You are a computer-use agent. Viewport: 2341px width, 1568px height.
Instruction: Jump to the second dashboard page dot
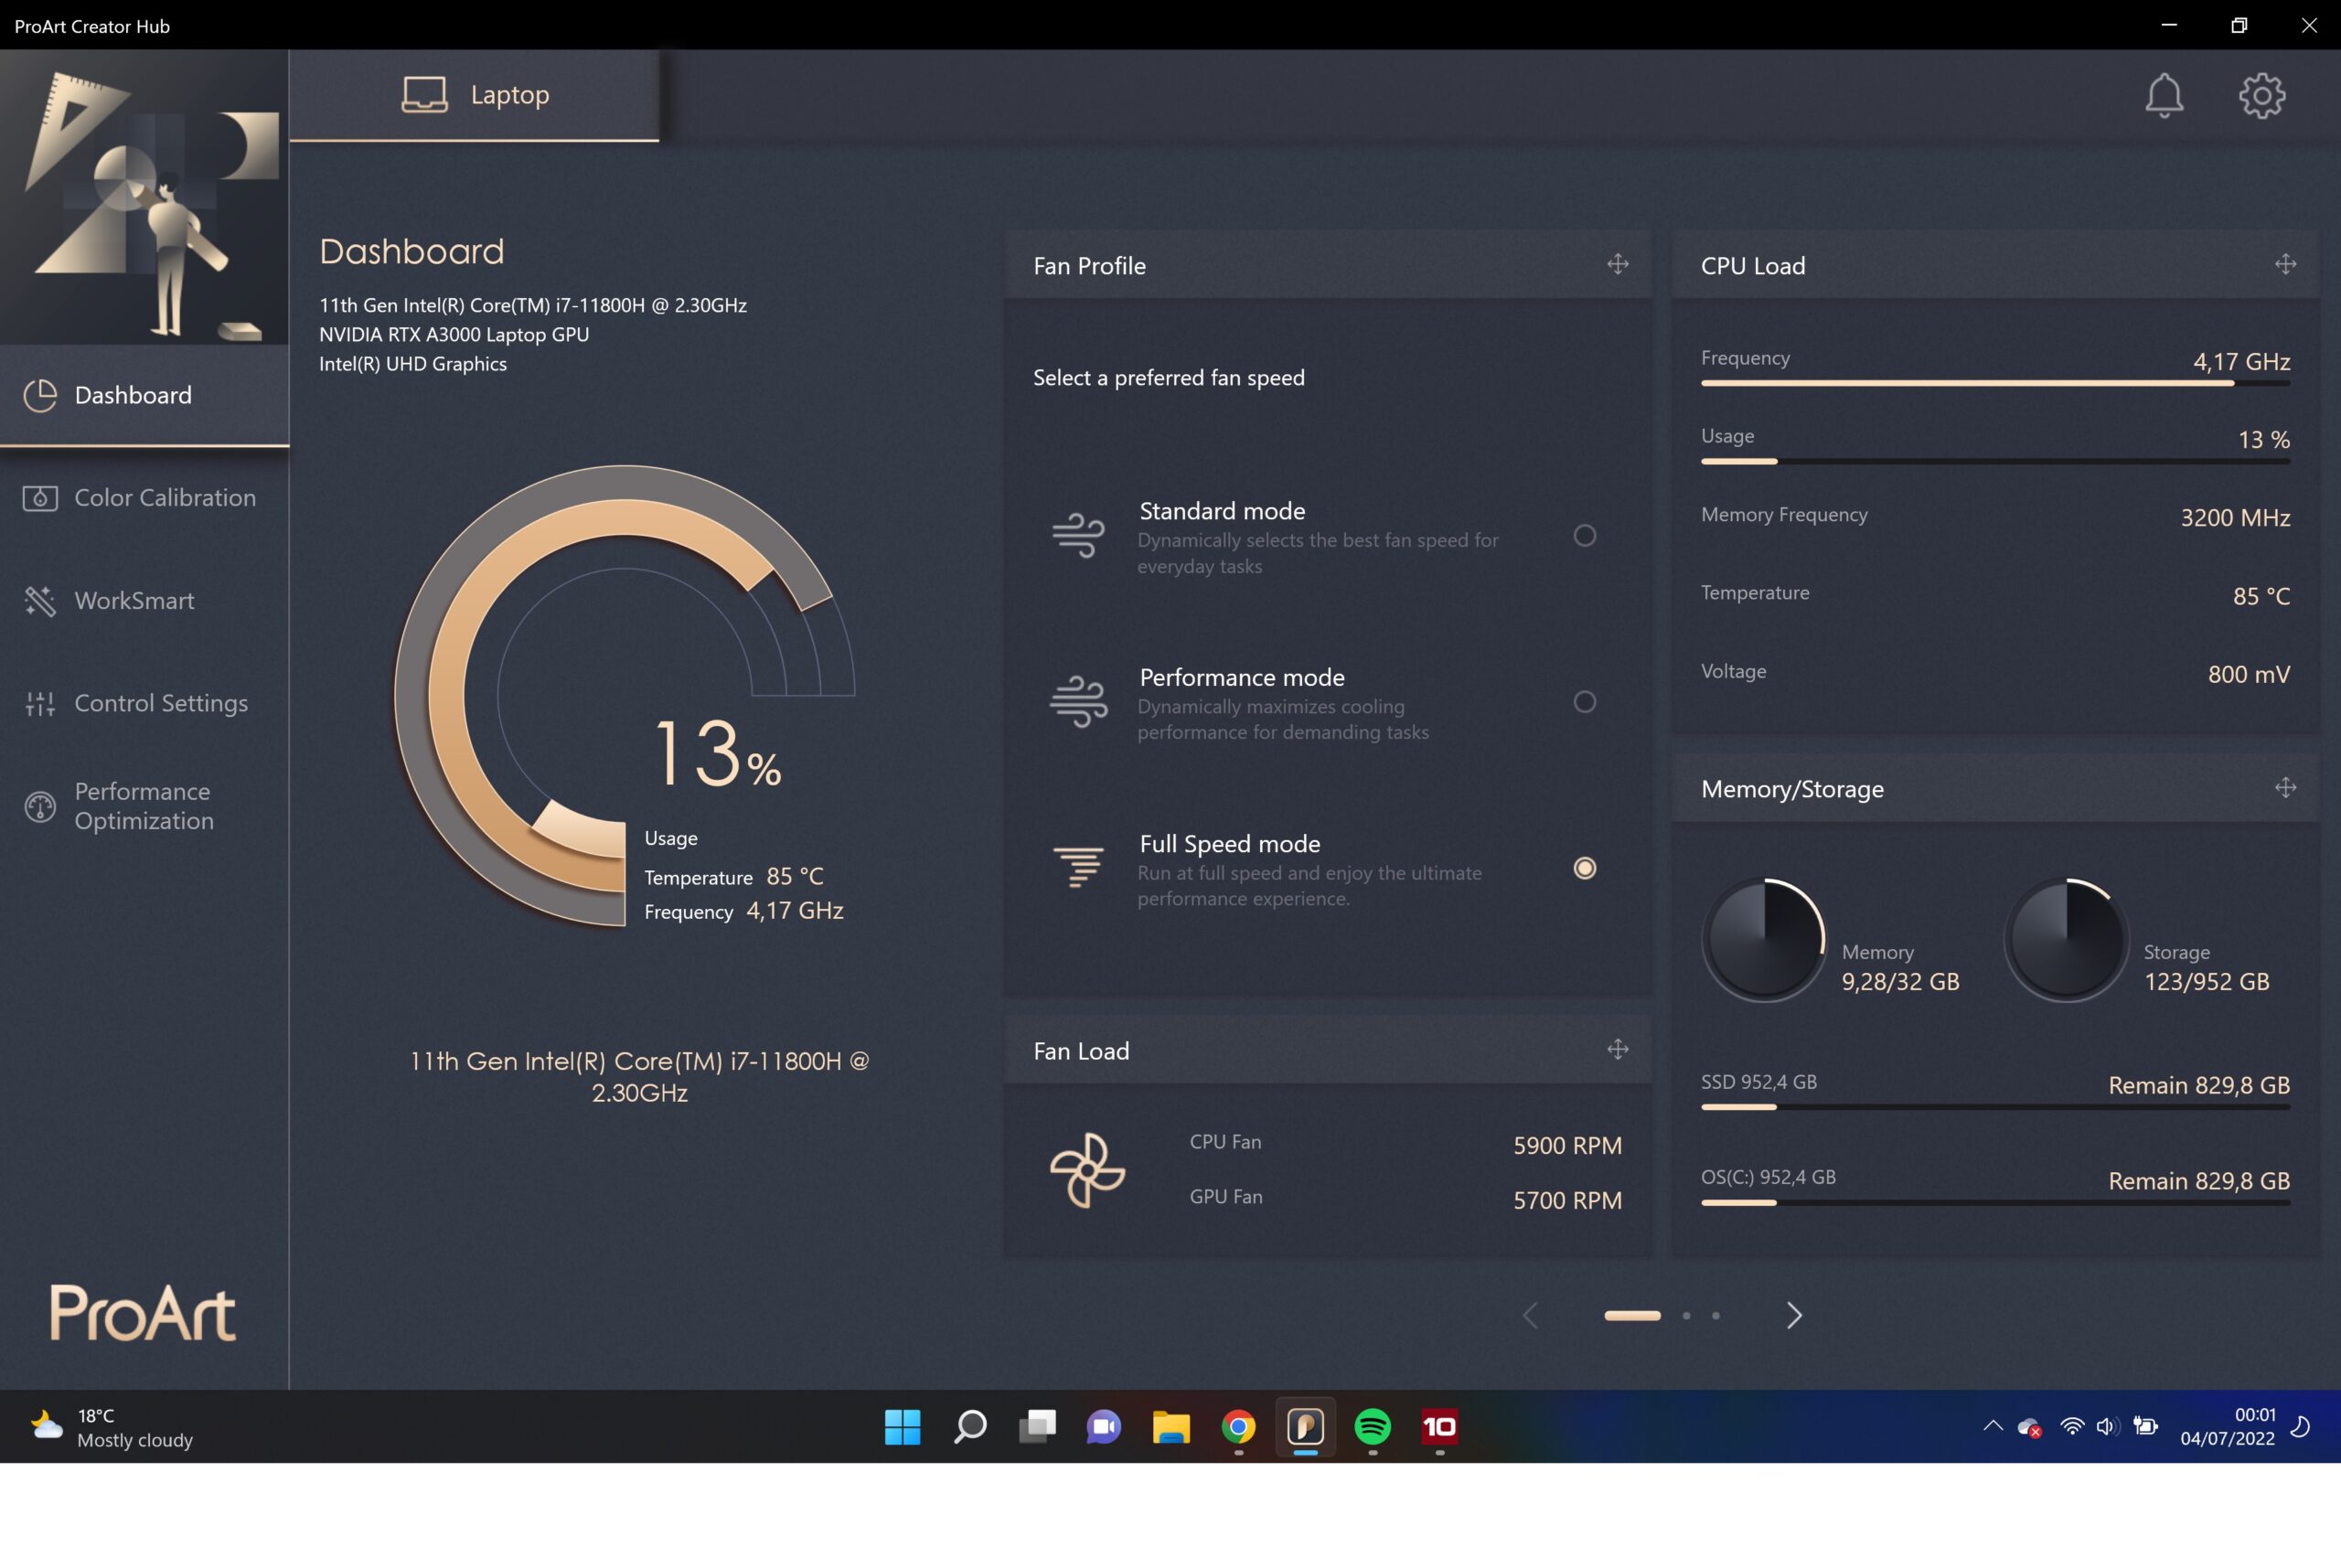click(1686, 1315)
